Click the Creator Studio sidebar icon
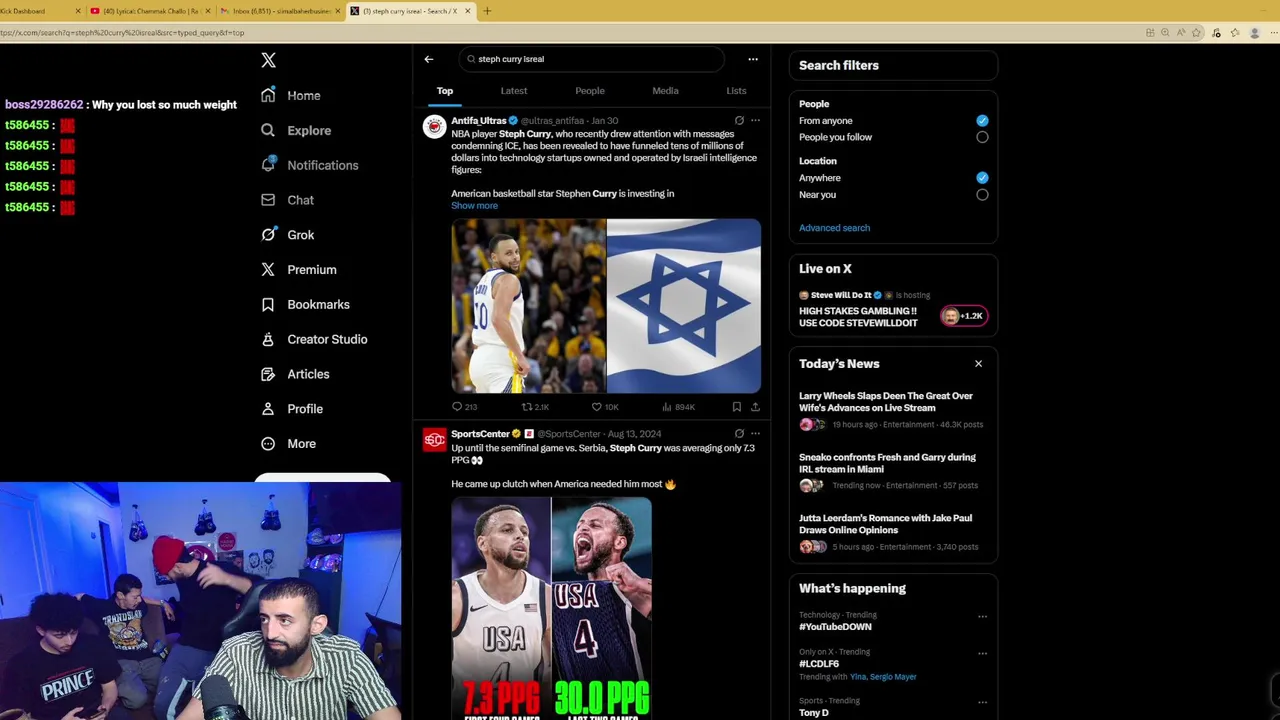This screenshot has height=720, width=1280. pyautogui.click(x=268, y=339)
